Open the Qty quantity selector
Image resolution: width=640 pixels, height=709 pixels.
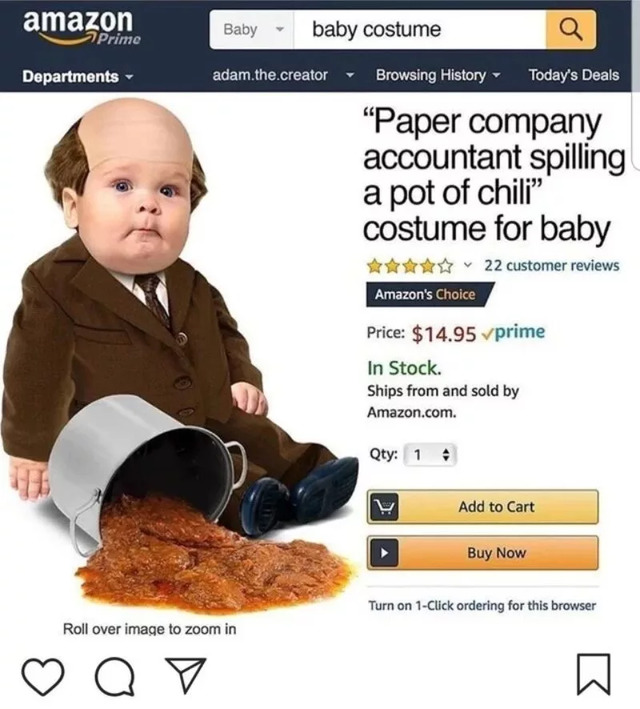(429, 454)
